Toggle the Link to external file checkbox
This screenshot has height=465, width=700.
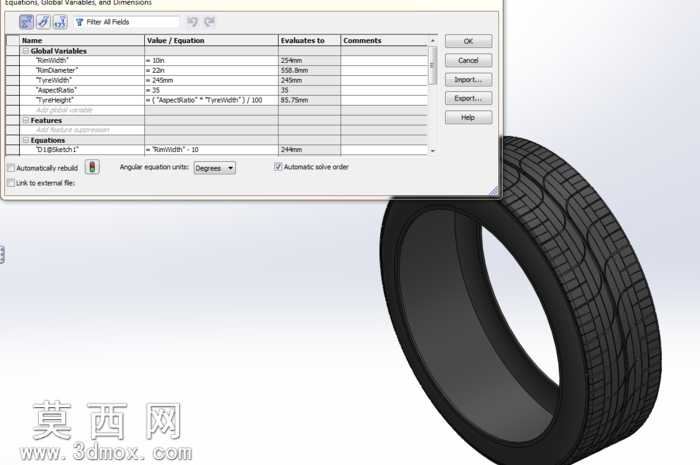(11, 183)
